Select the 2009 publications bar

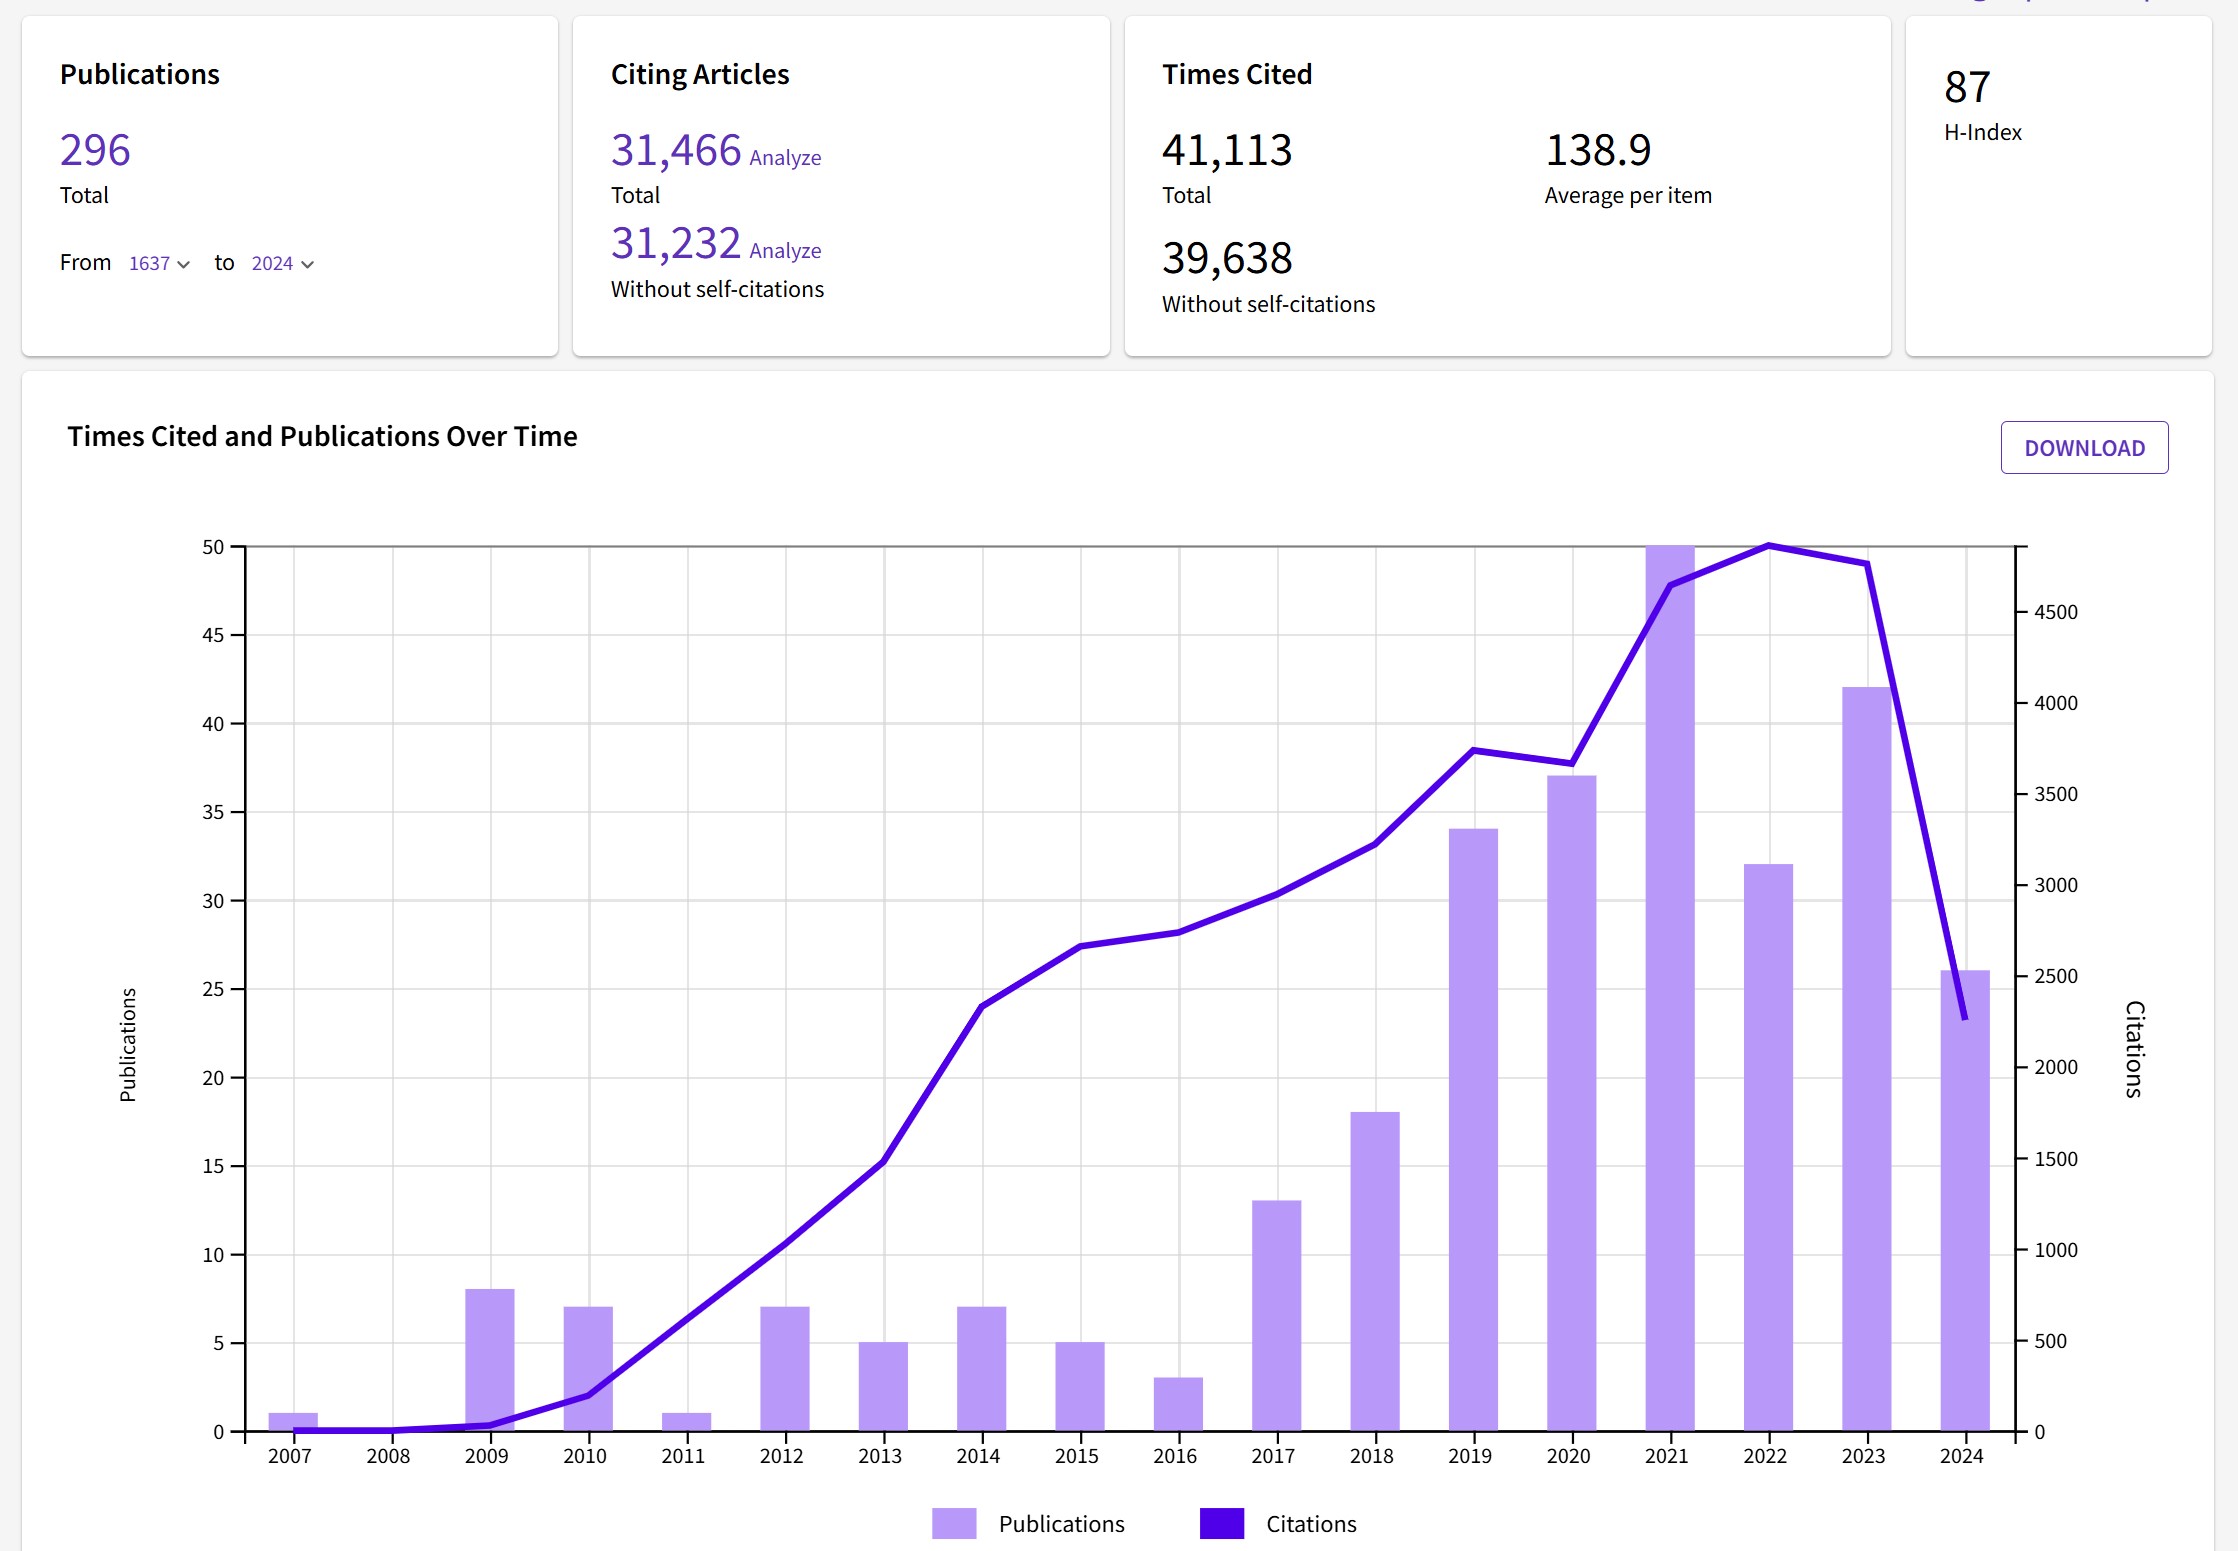490,1359
